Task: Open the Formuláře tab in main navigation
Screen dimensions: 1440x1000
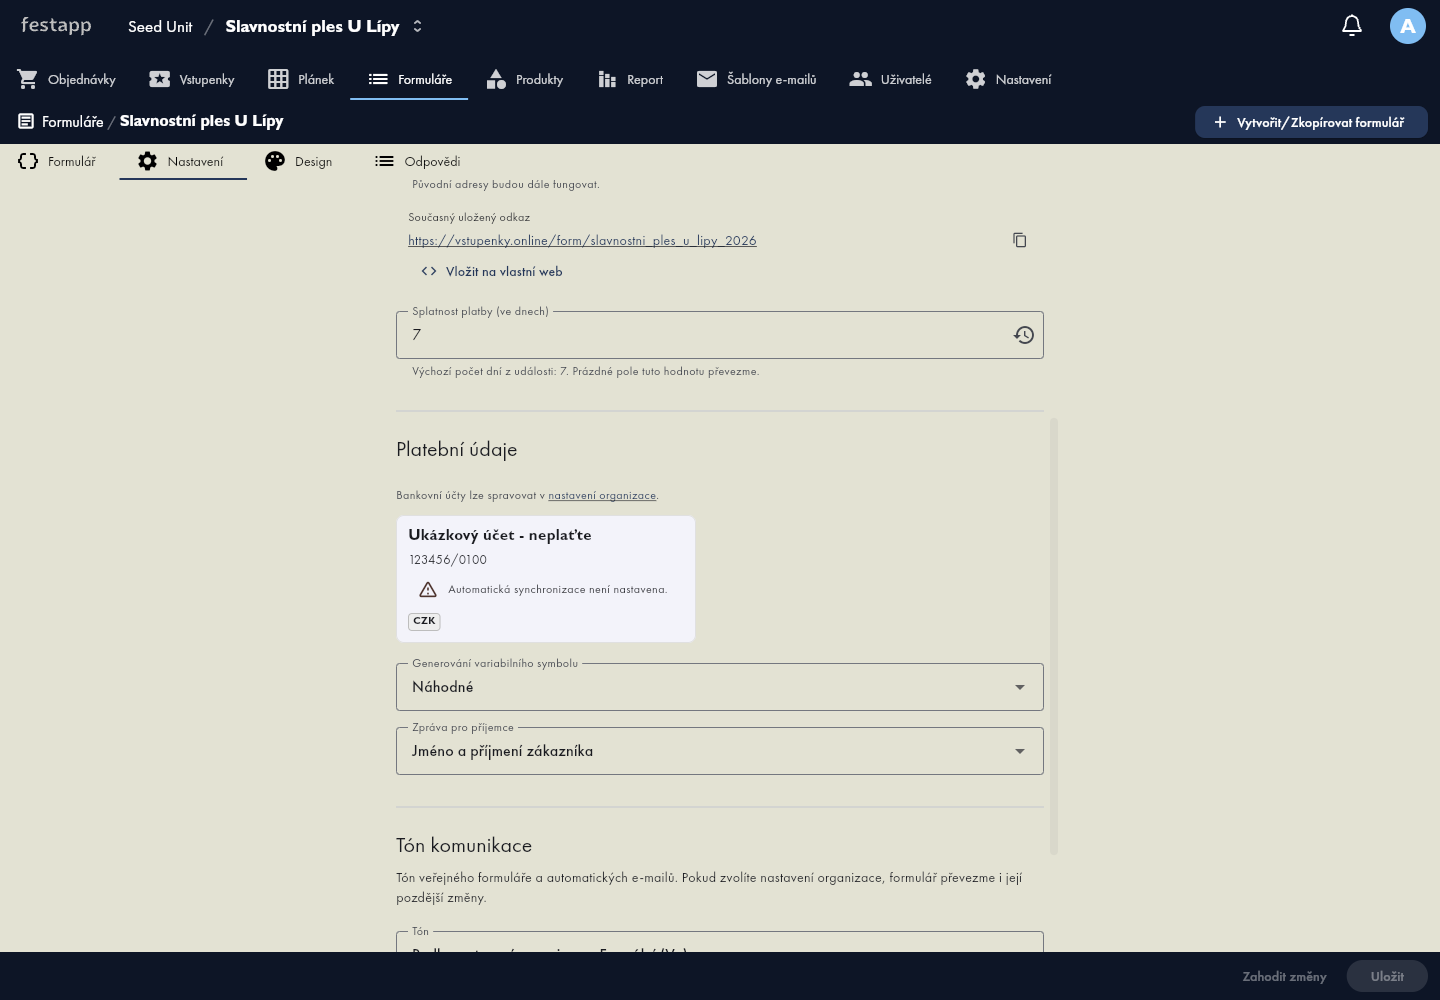Action: point(409,79)
